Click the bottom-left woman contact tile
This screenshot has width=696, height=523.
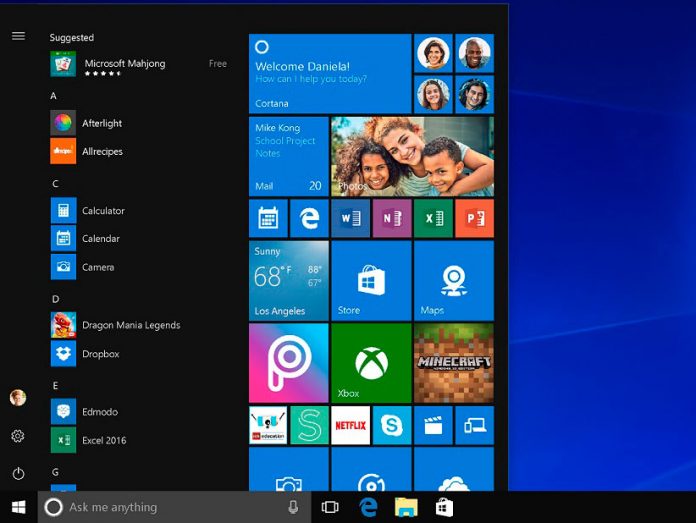tap(433, 95)
